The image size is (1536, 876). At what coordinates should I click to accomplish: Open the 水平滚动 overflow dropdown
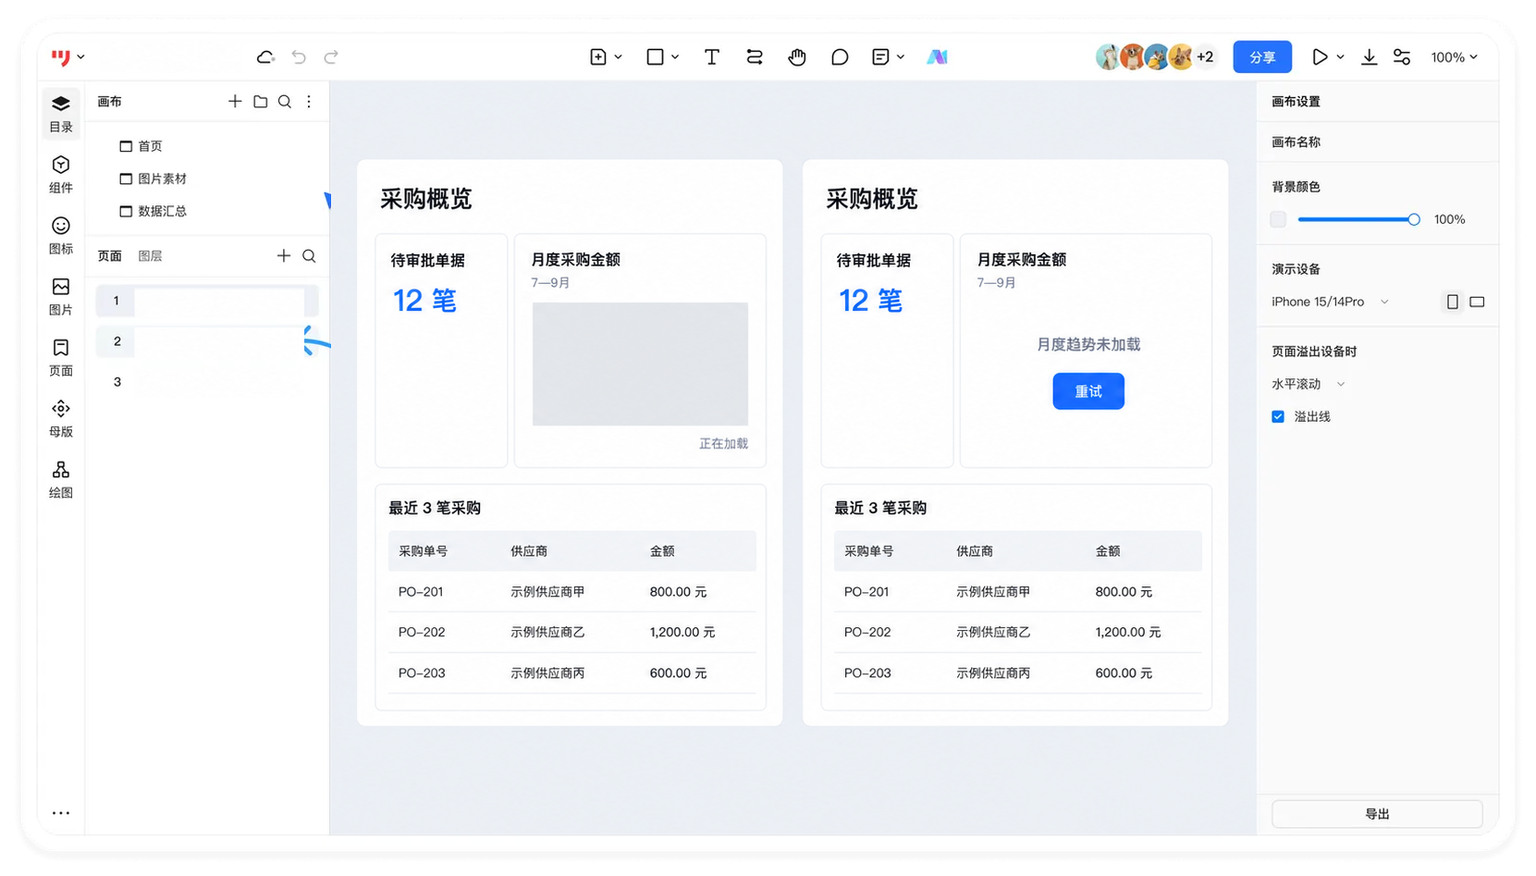1308,384
